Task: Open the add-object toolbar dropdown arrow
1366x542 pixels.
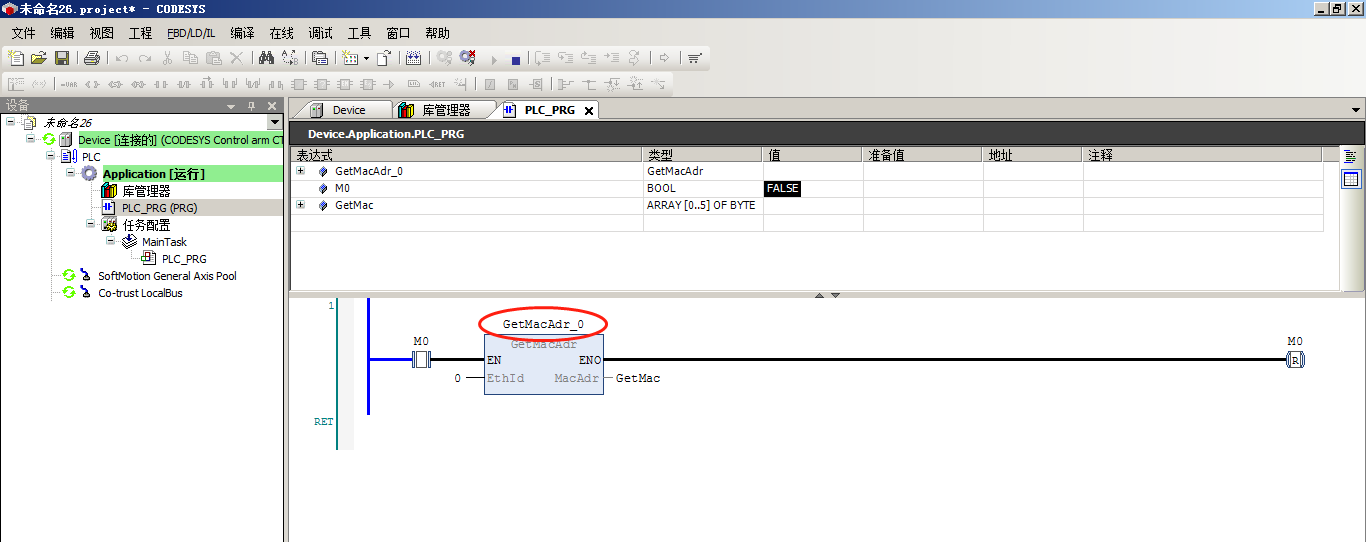Action: click(366, 58)
